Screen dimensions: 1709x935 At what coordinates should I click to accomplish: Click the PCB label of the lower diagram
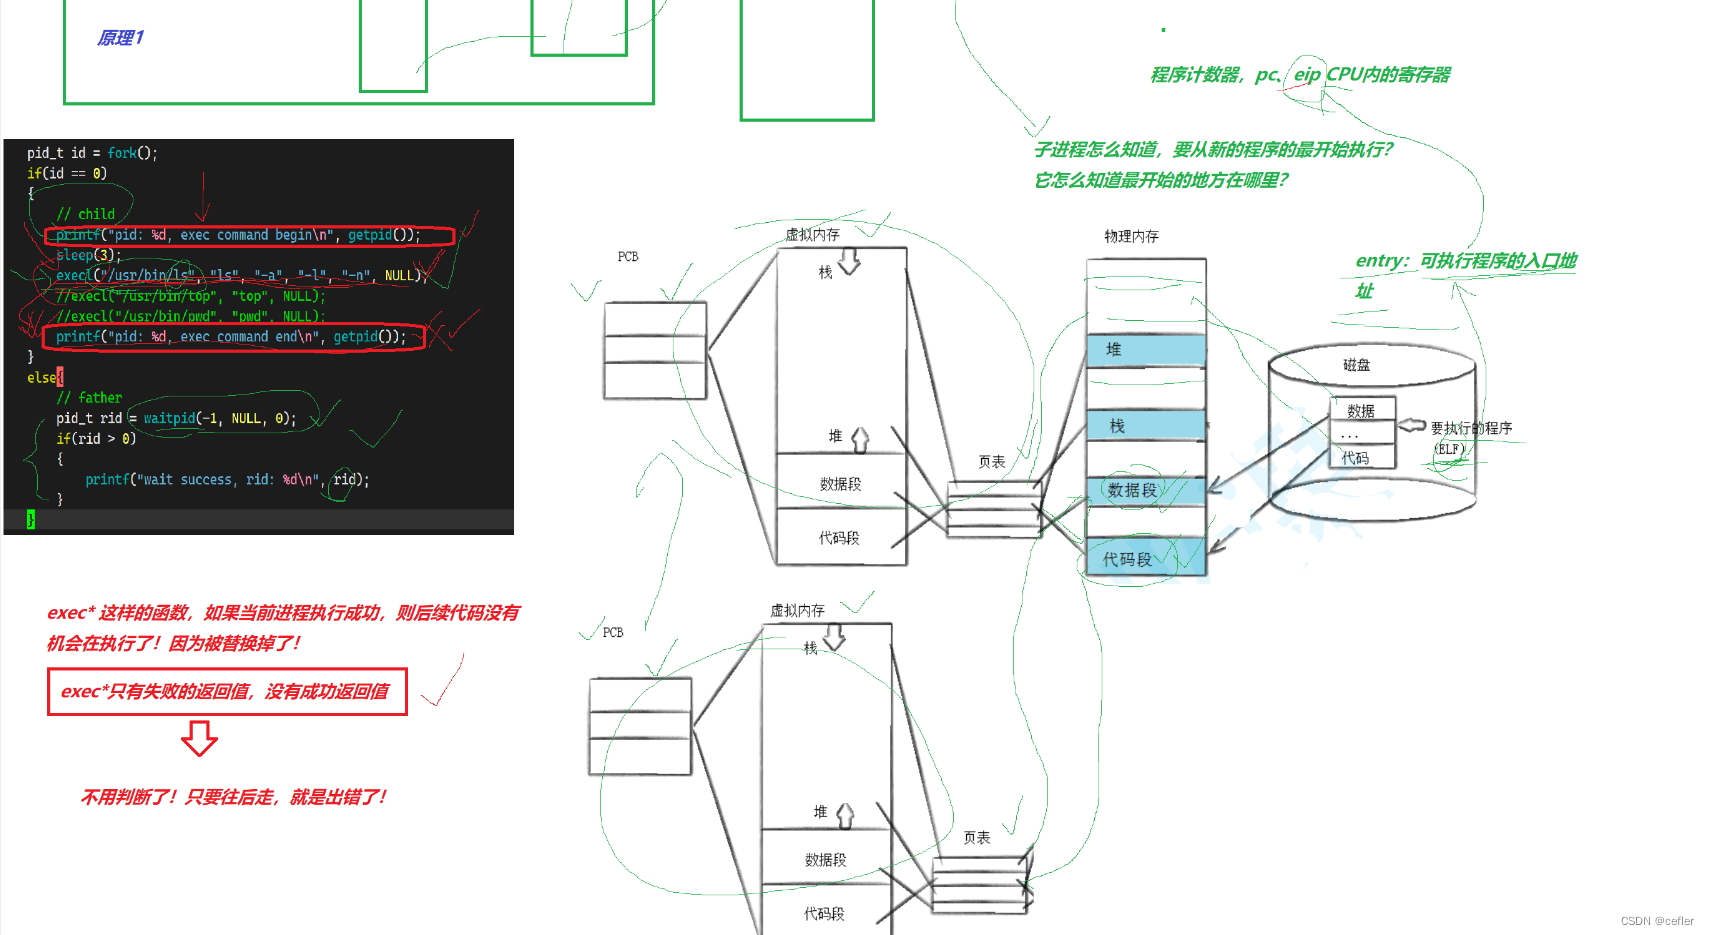[x=613, y=633]
